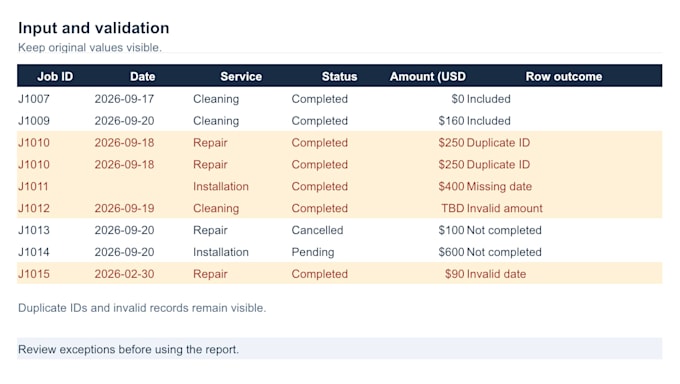Click 'Included' outcome in J1007 row

488,99
